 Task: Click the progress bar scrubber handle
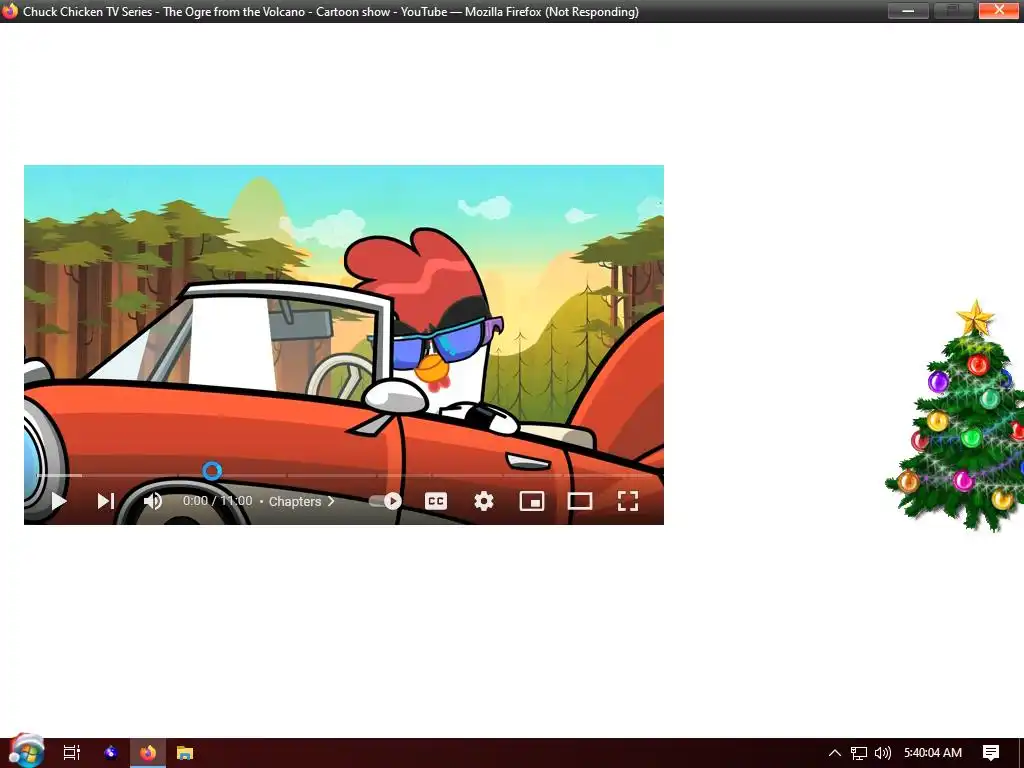[212, 471]
